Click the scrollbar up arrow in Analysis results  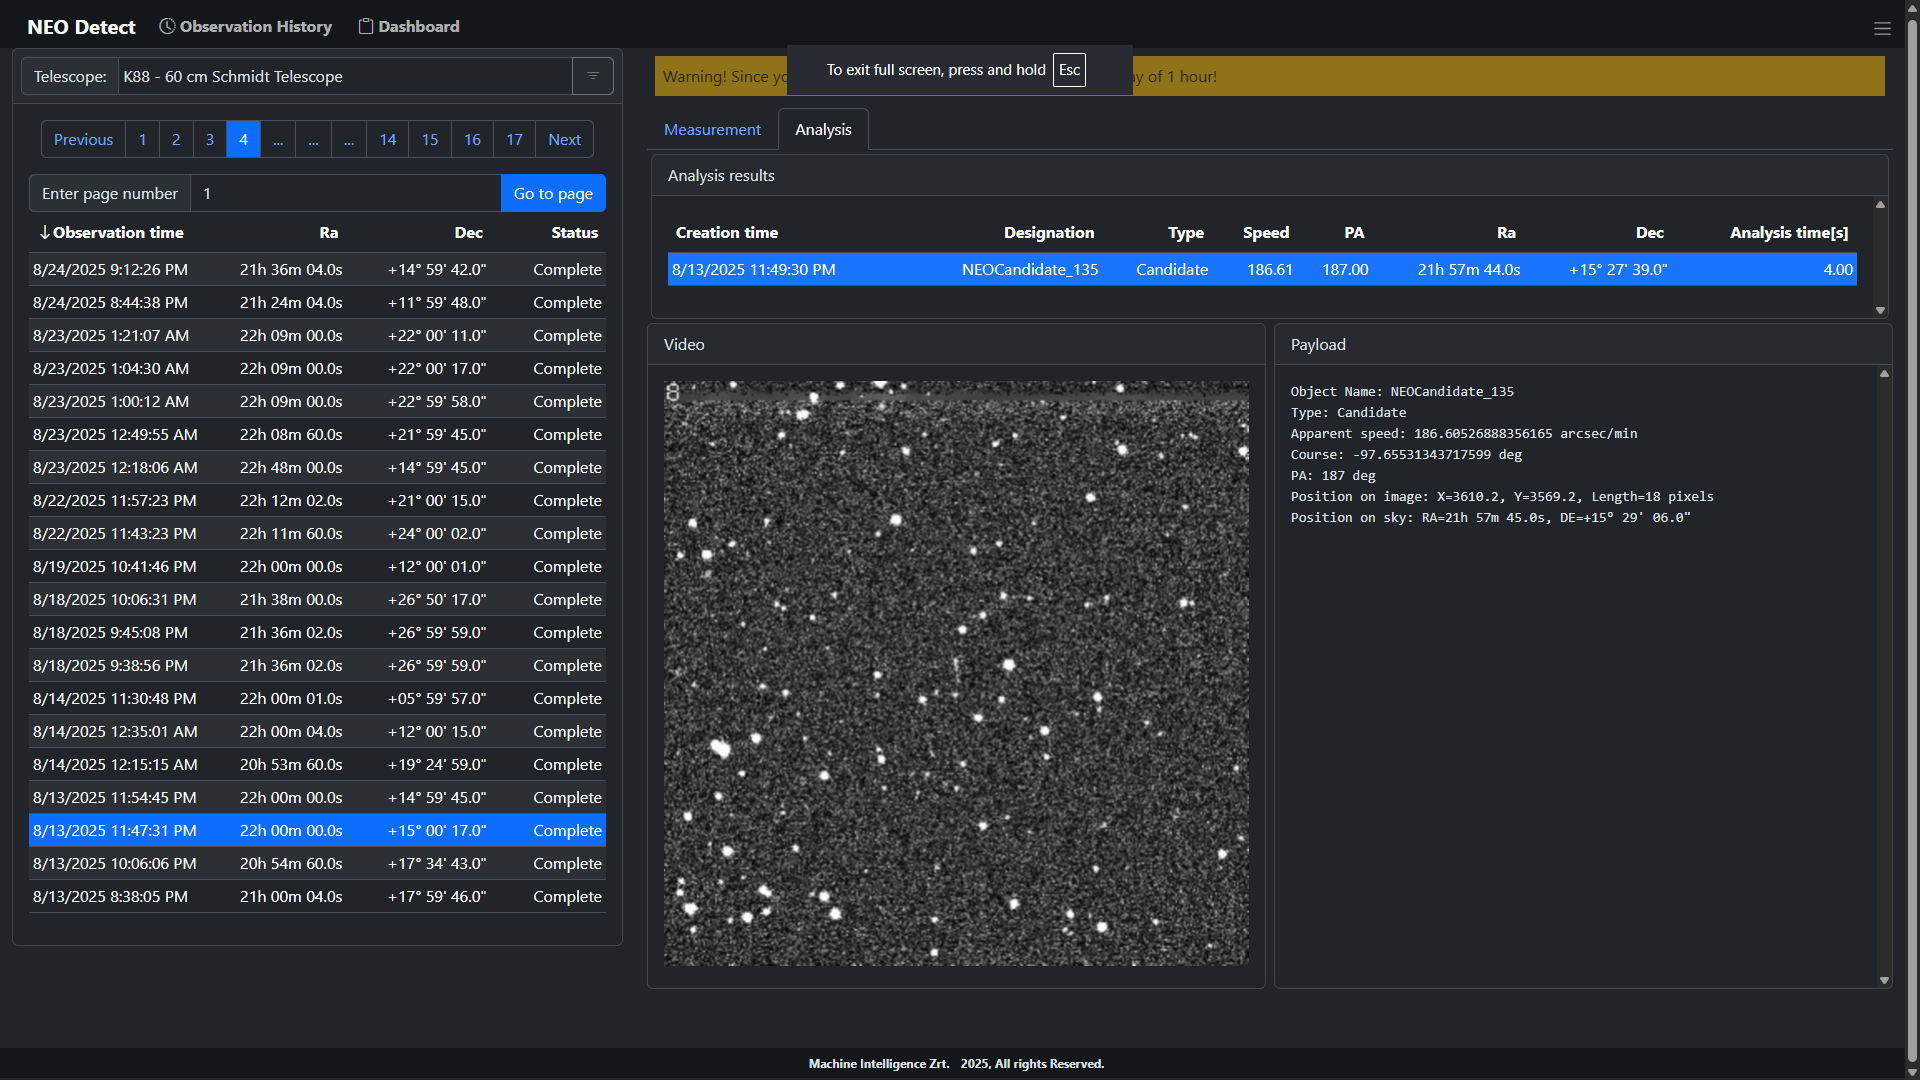point(1881,204)
